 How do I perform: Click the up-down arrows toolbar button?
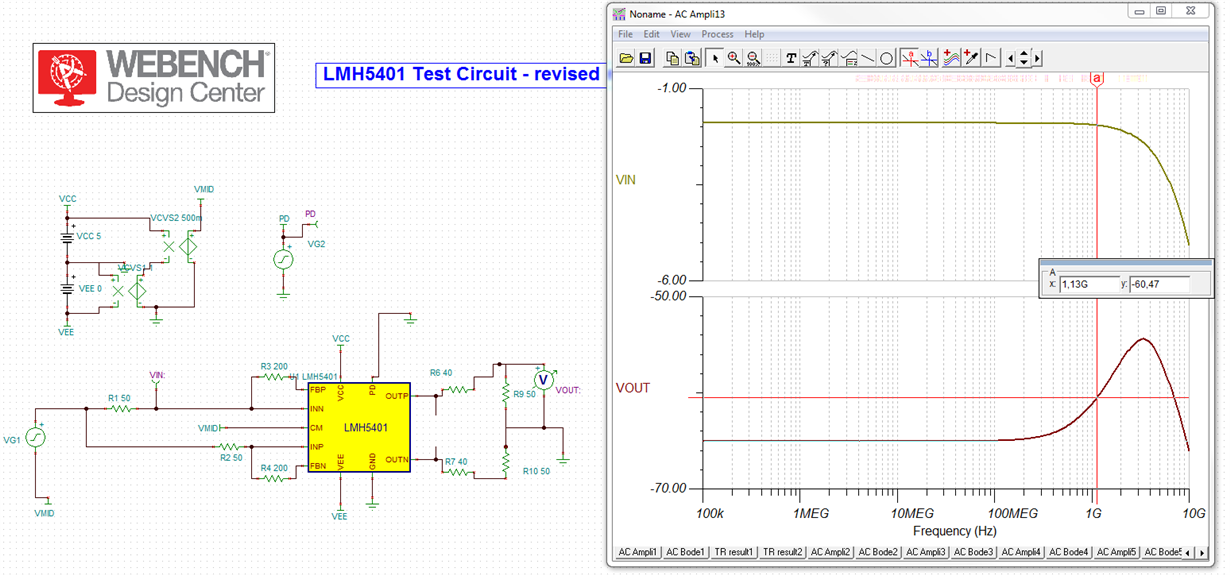(x=1024, y=58)
